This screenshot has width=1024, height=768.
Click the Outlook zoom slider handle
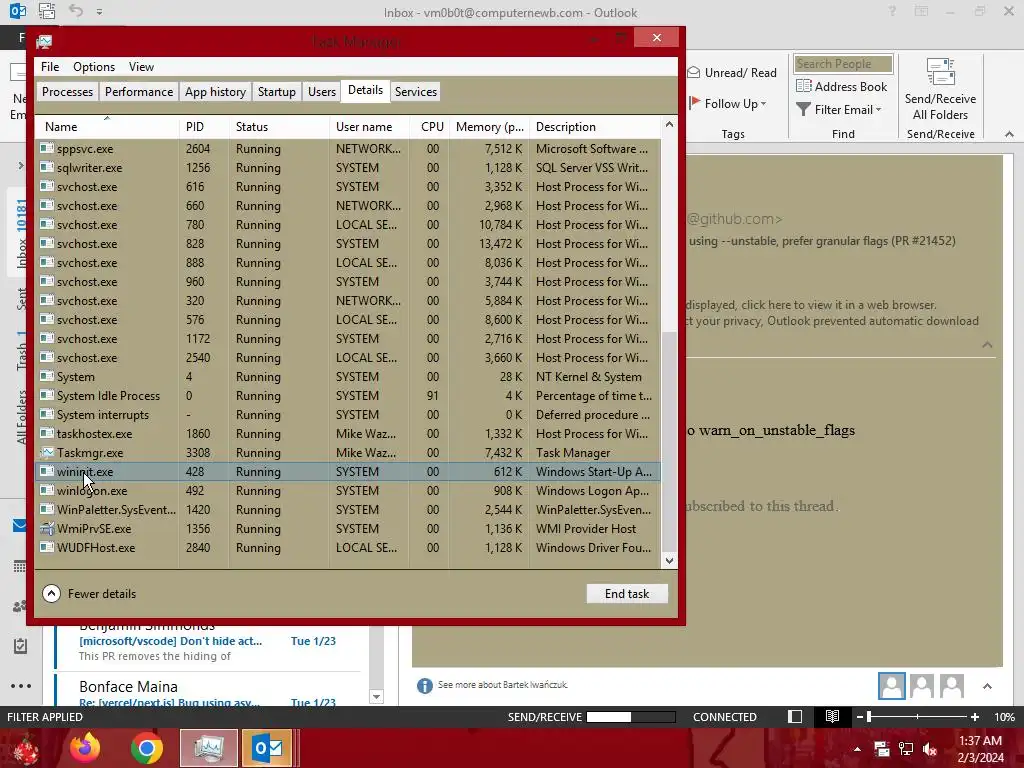click(869, 716)
